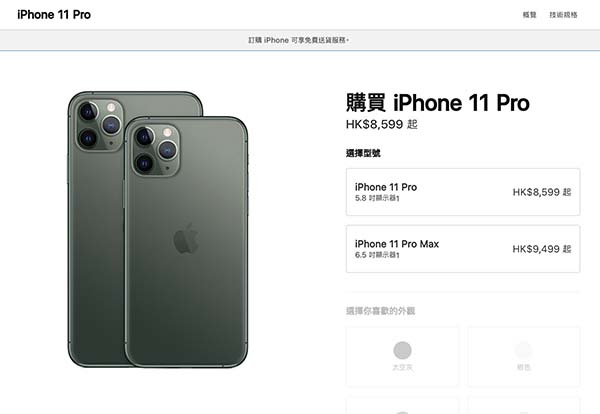Open the 概覽 overview tab
Image resolution: width=600 pixels, height=414 pixels.
pyautogui.click(x=530, y=15)
